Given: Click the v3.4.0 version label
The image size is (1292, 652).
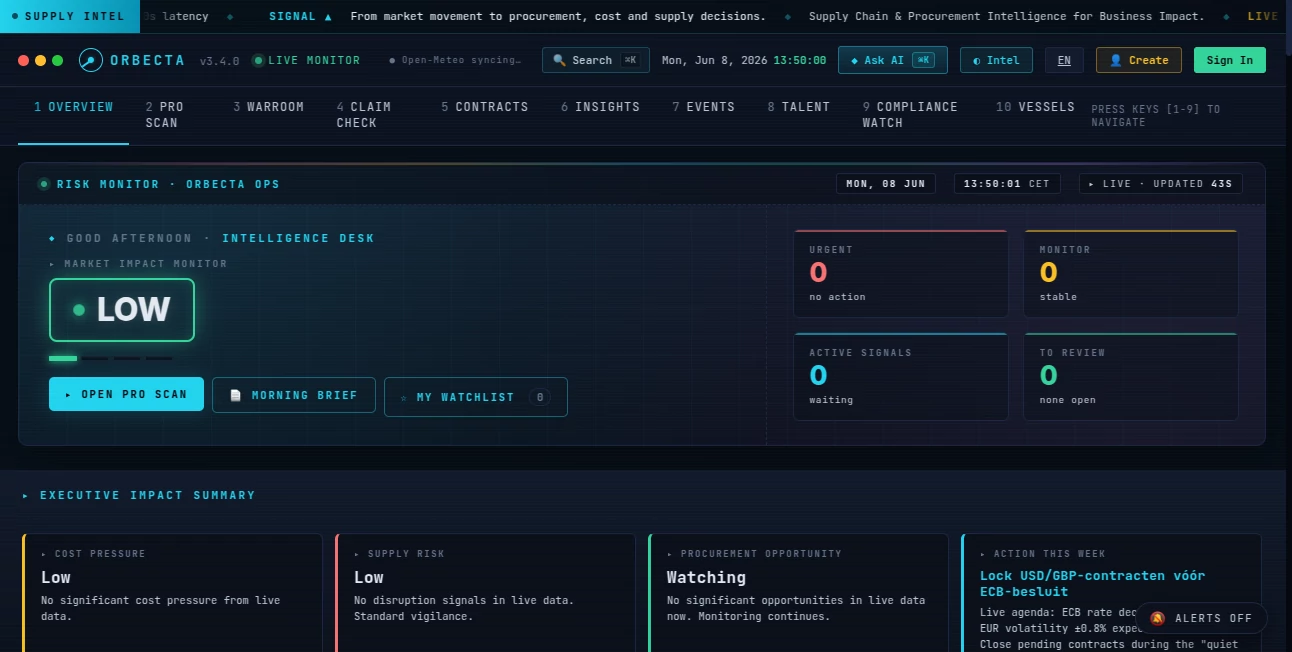Looking at the screenshot, I should [219, 61].
